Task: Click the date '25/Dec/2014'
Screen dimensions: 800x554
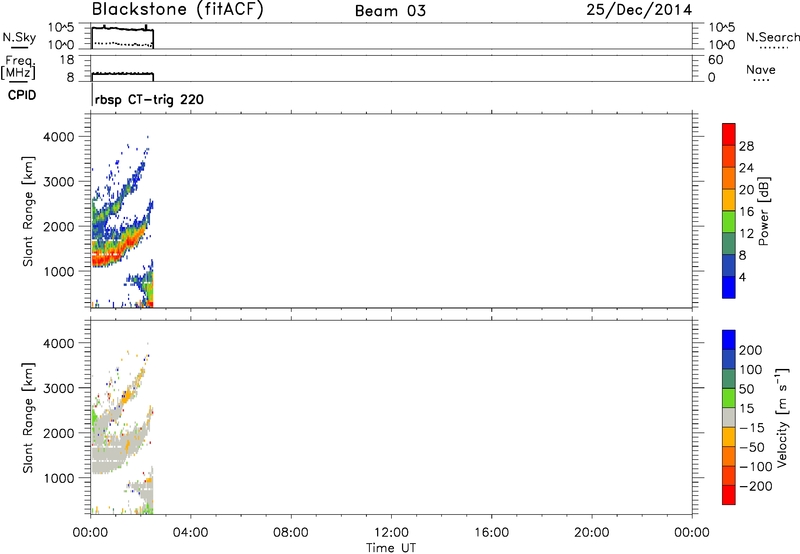Action: (639, 10)
